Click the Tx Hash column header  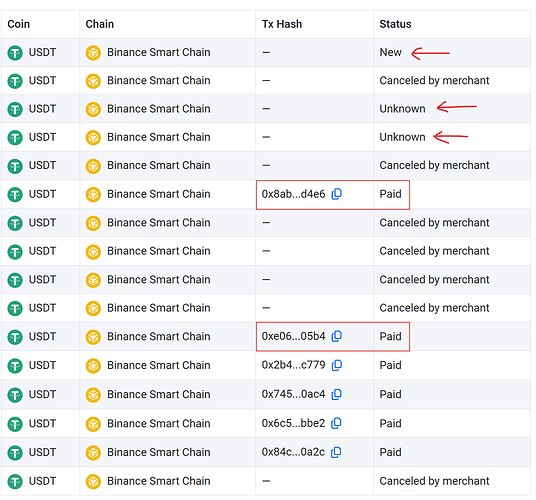(x=282, y=24)
